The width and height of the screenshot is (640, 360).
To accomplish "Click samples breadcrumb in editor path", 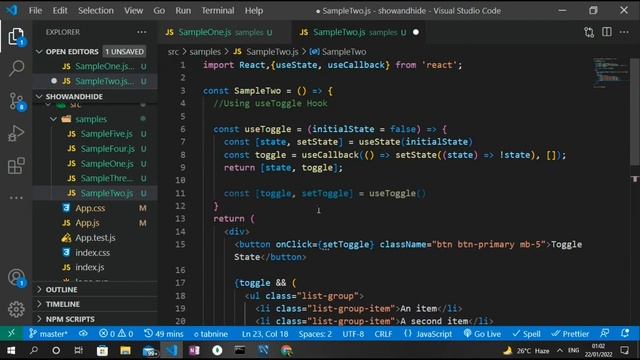I will click(x=205, y=52).
